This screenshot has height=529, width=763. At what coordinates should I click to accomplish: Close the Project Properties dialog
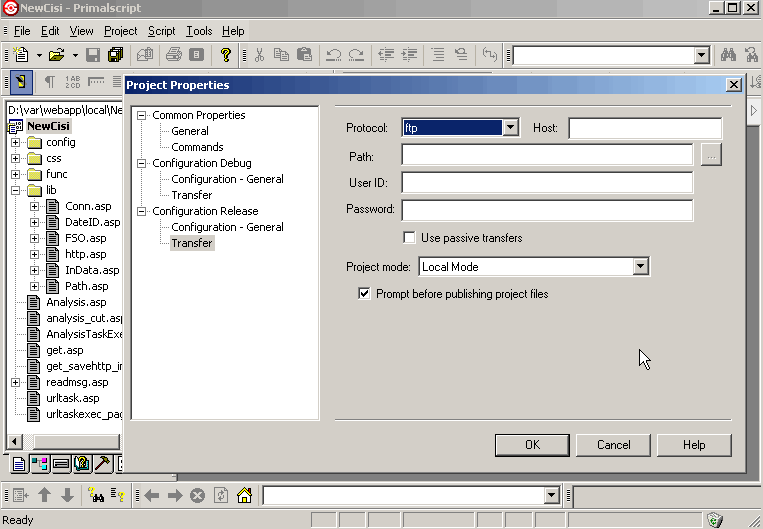pos(733,85)
